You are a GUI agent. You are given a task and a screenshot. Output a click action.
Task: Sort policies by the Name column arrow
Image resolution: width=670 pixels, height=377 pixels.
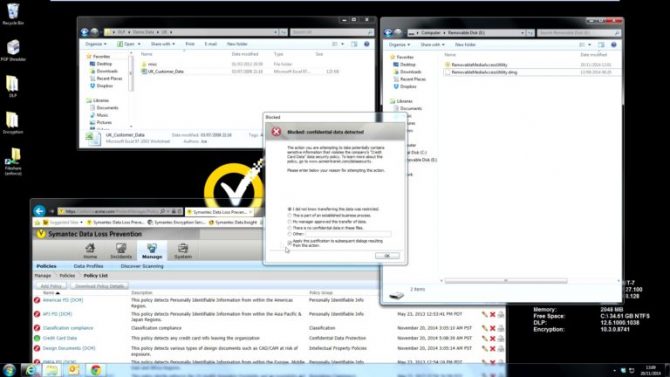(58, 293)
